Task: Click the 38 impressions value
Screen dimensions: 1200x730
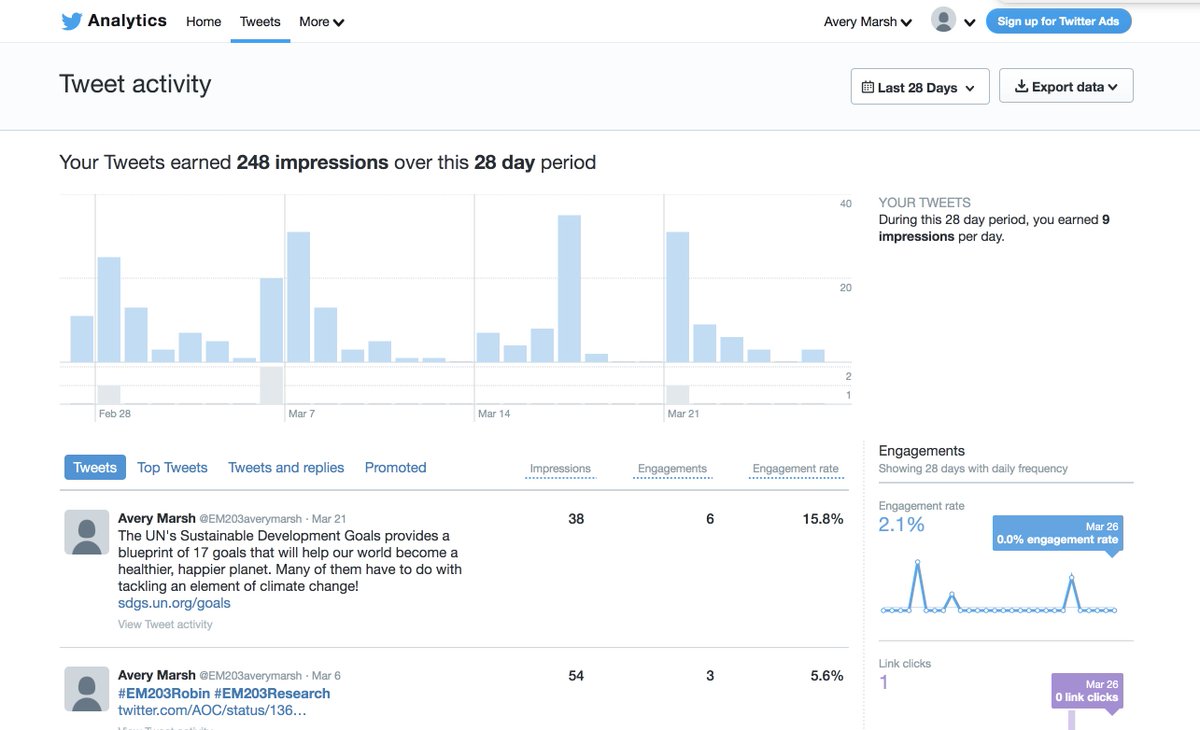Action: pyautogui.click(x=576, y=519)
